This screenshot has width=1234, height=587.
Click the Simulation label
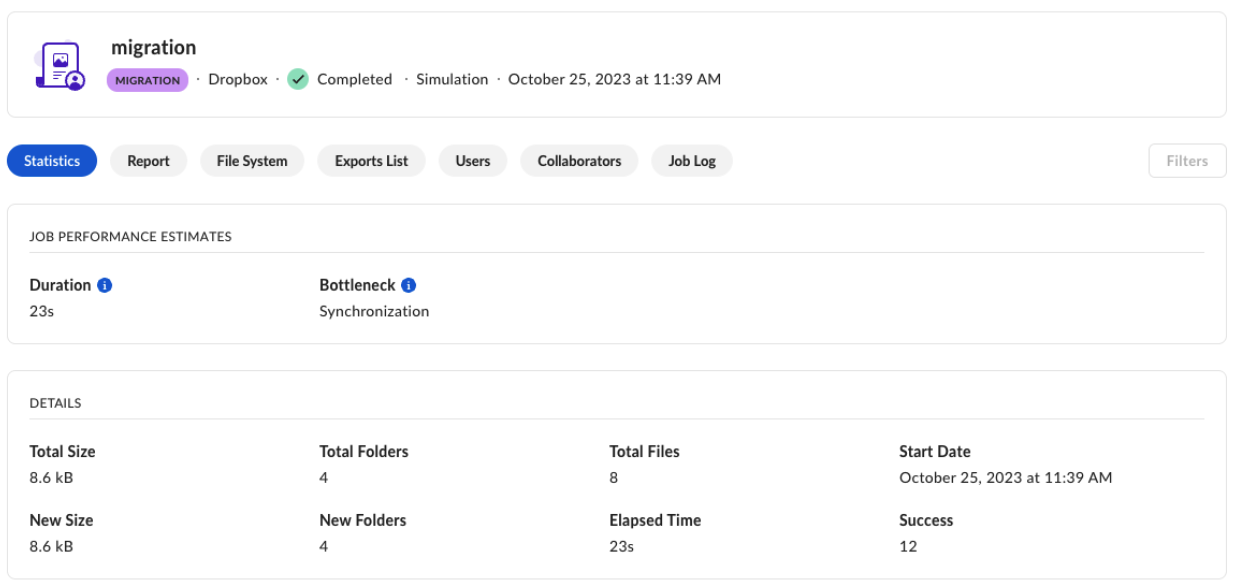452,79
